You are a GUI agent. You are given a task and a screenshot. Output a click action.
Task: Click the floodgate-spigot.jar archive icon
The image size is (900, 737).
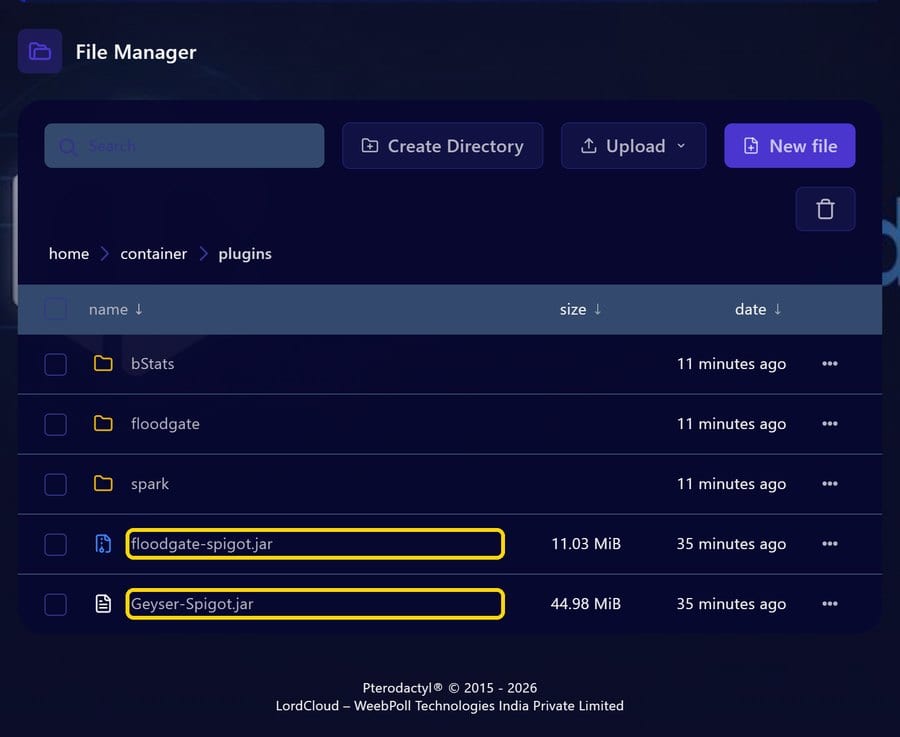coord(103,544)
